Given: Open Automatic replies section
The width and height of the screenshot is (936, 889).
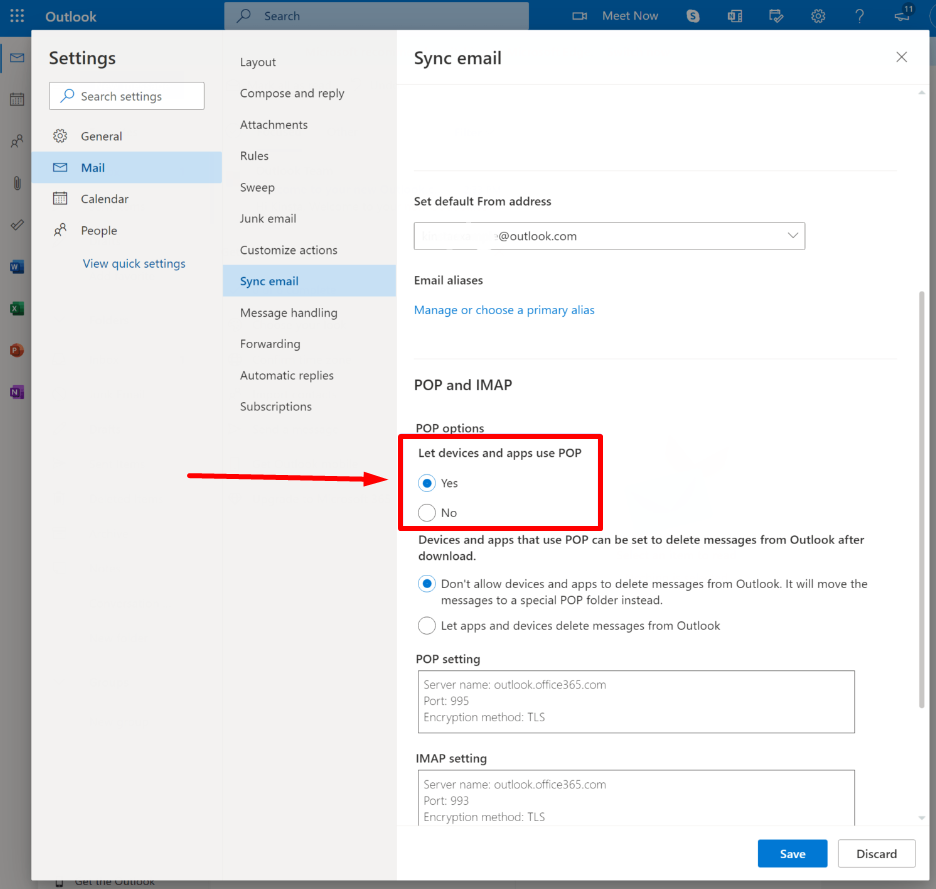Looking at the screenshot, I should pyautogui.click(x=309, y=376).
